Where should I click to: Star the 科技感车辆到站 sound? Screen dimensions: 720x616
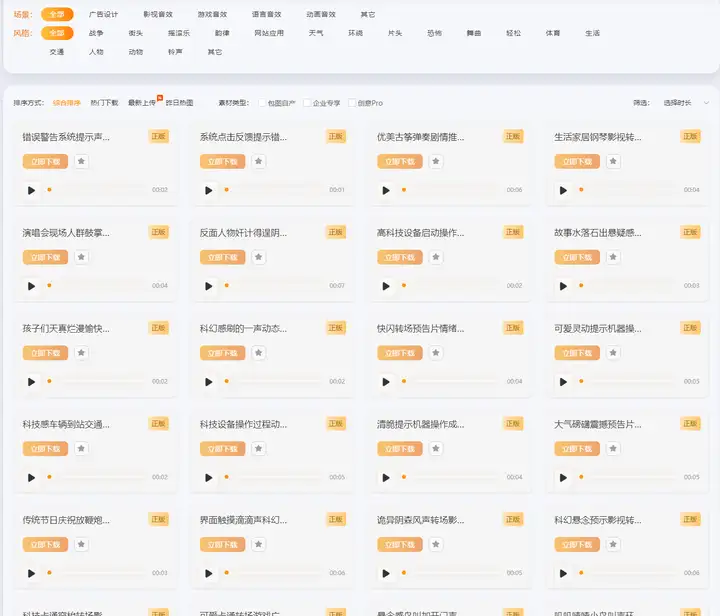point(81,448)
